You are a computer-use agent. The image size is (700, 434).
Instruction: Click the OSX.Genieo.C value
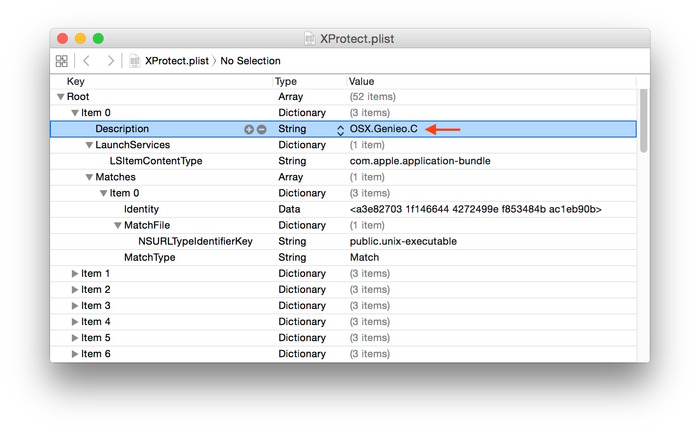click(383, 129)
